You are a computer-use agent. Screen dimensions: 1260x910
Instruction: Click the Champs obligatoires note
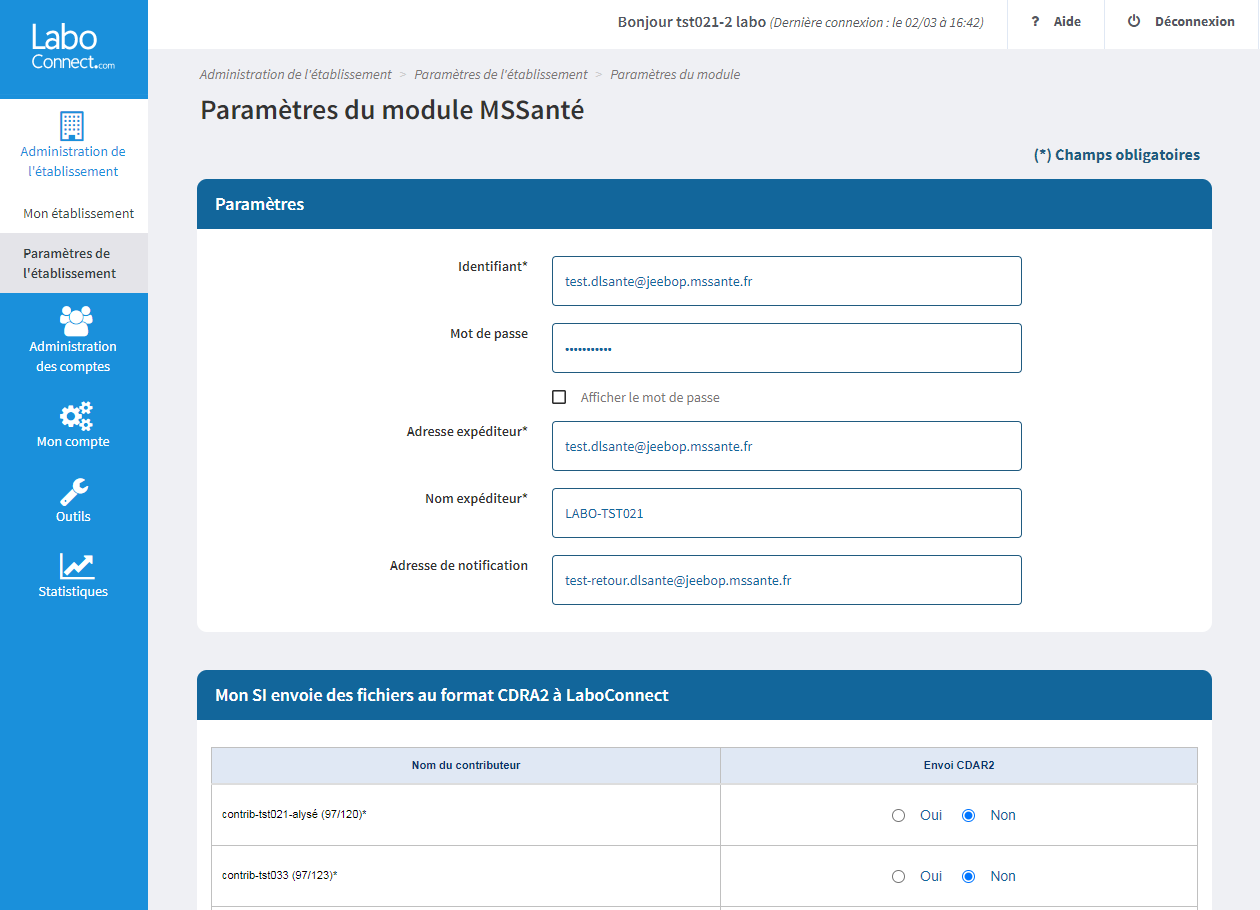1117,155
